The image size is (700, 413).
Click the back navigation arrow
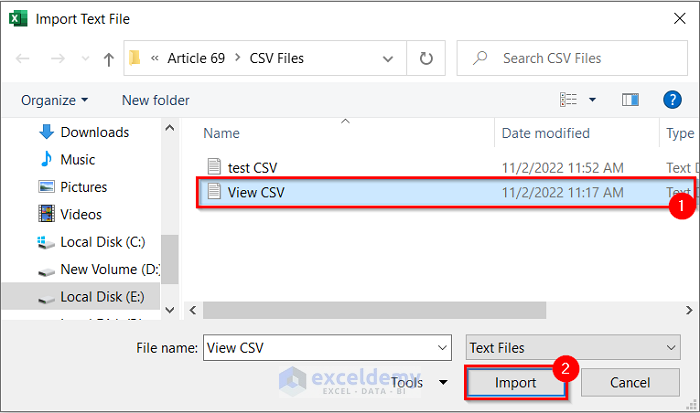(24, 58)
